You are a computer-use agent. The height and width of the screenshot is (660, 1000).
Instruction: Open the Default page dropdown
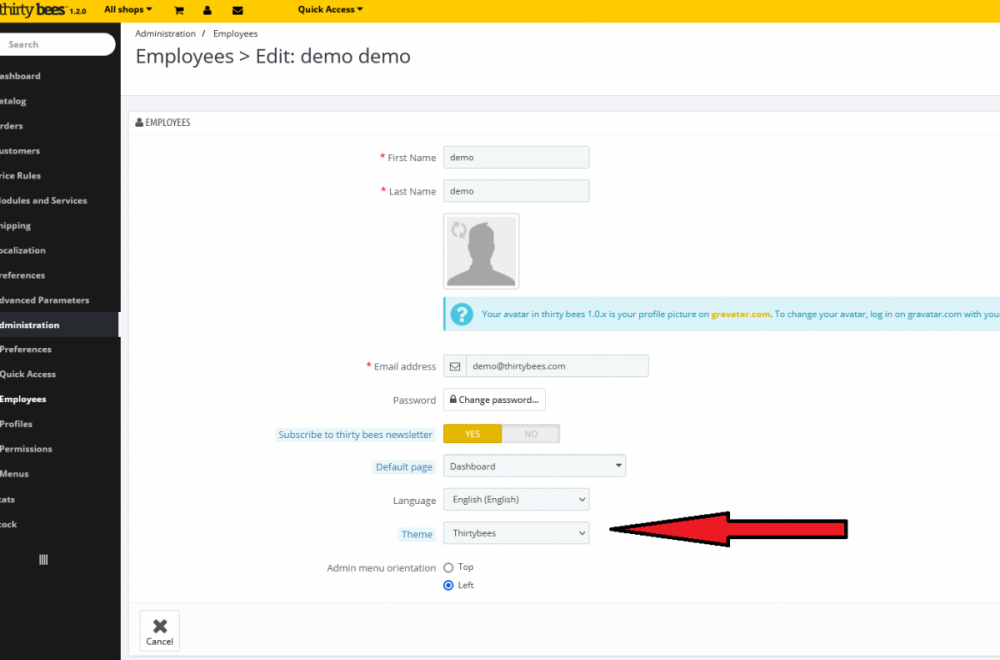point(534,466)
